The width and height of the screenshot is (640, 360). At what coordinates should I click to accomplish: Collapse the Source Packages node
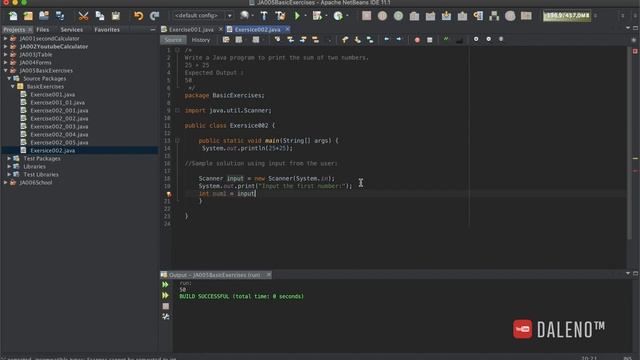tap(9, 78)
